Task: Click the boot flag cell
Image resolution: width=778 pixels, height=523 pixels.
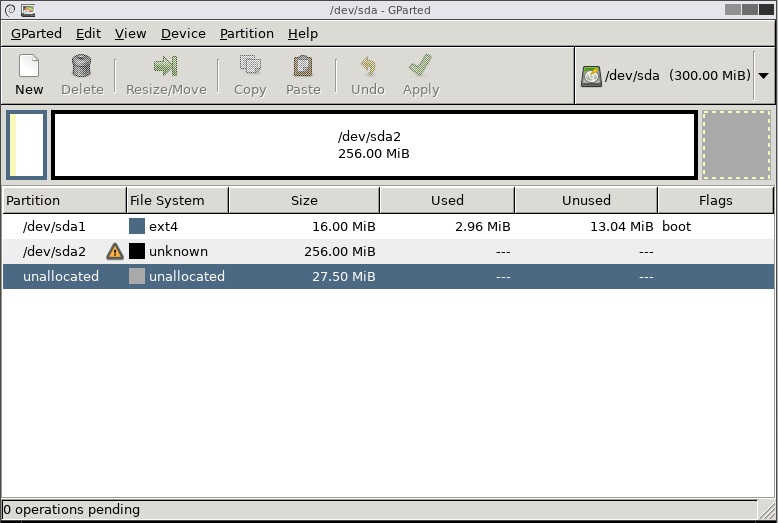Action: 676,227
